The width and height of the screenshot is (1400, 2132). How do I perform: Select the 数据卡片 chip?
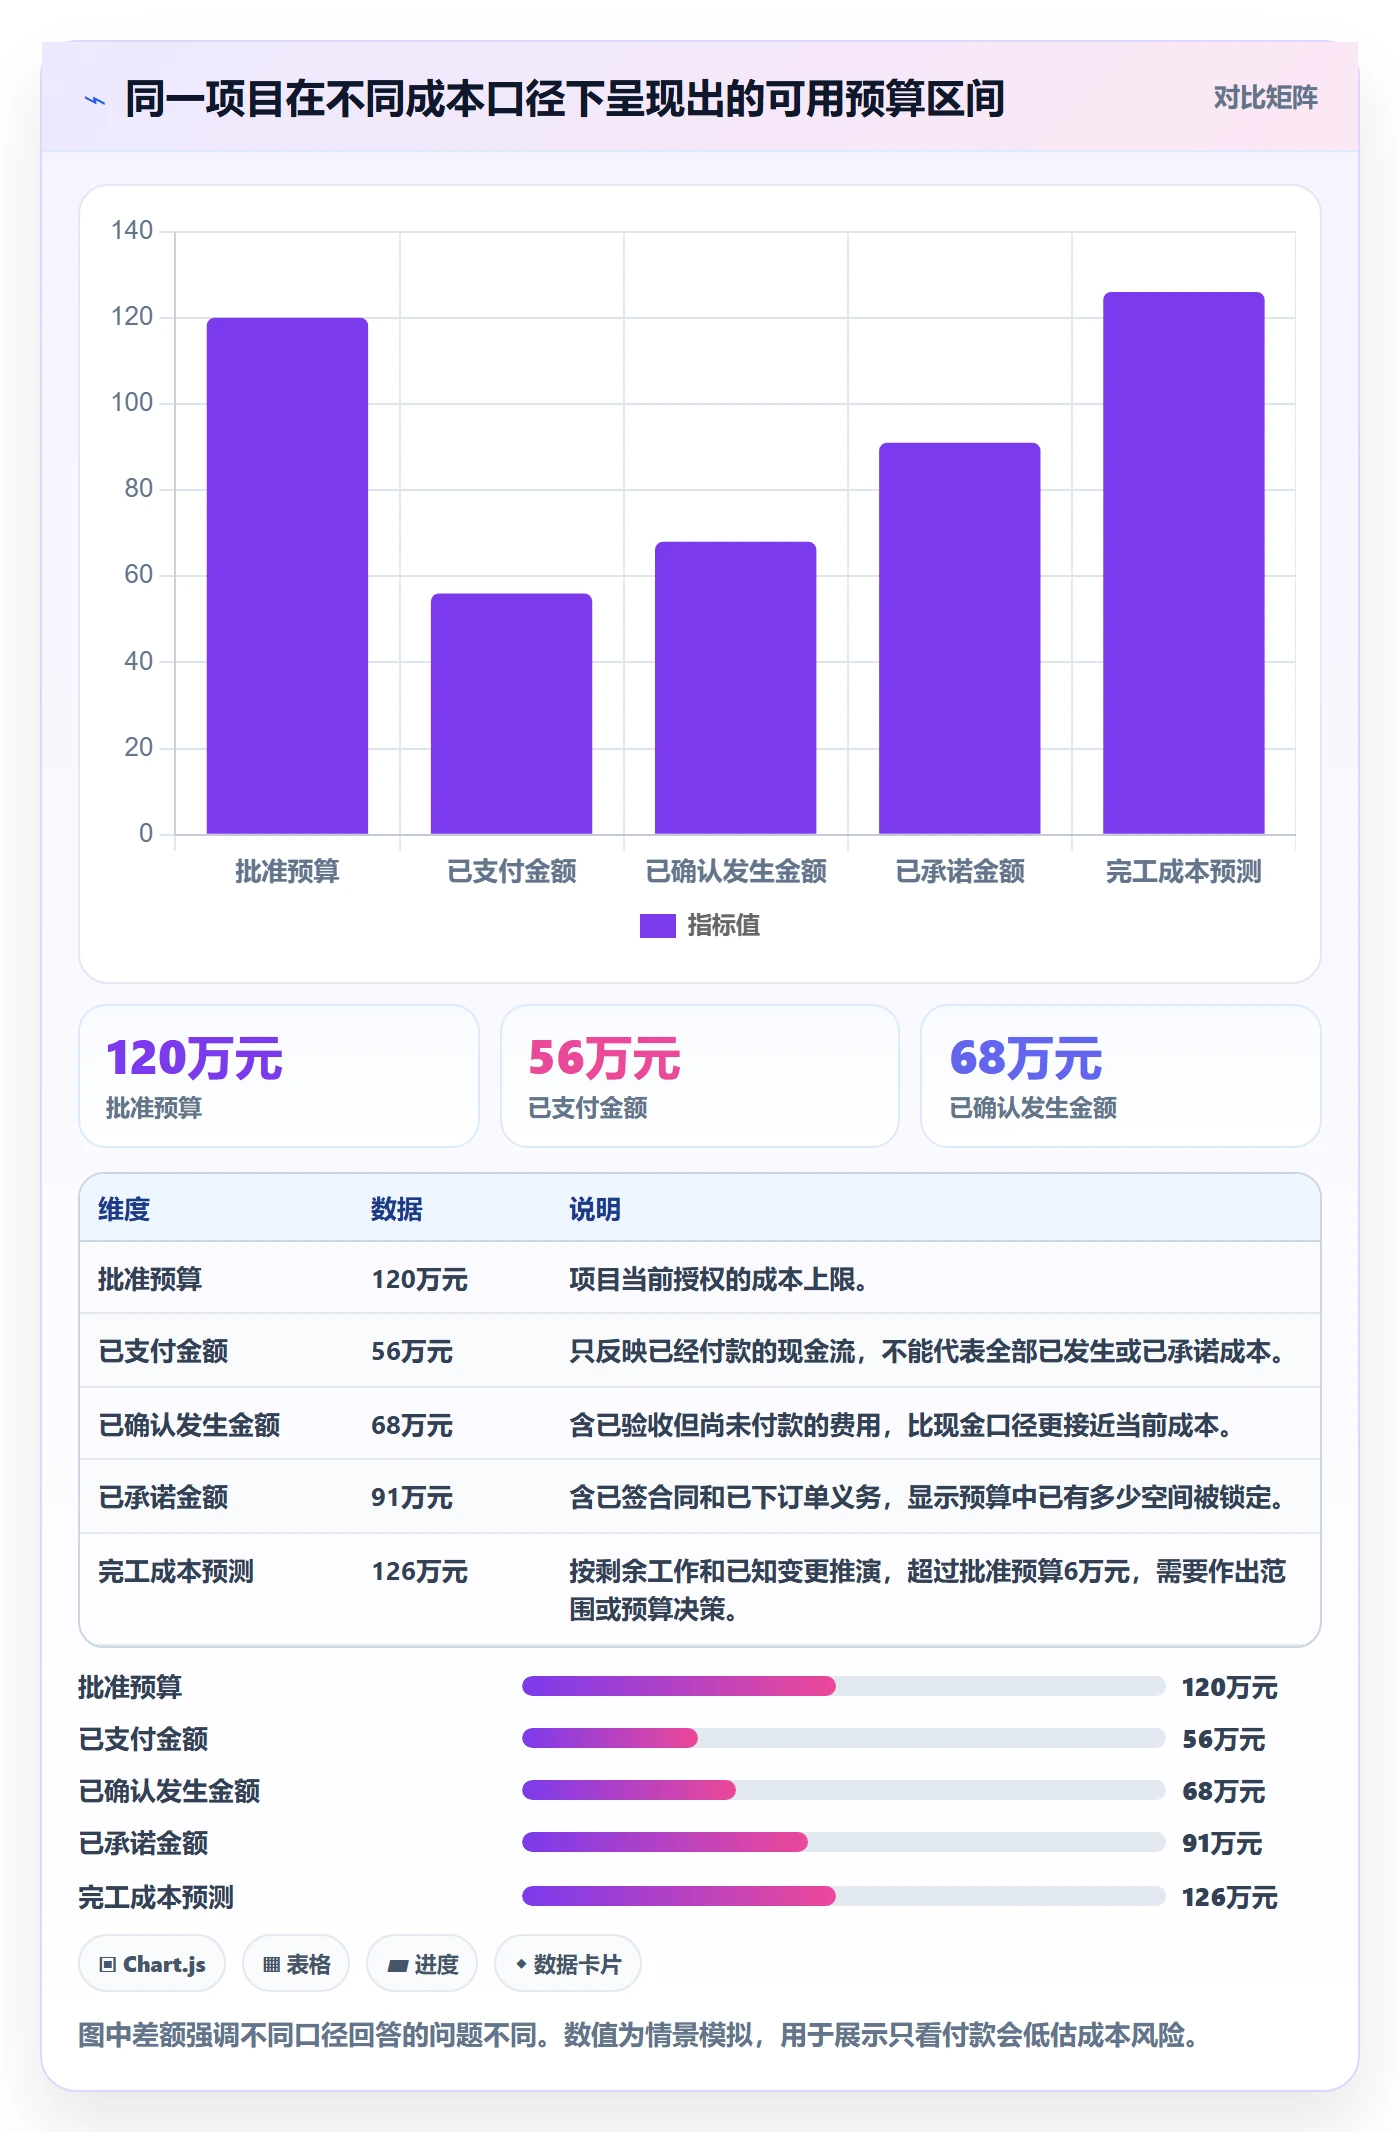[568, 1964]
